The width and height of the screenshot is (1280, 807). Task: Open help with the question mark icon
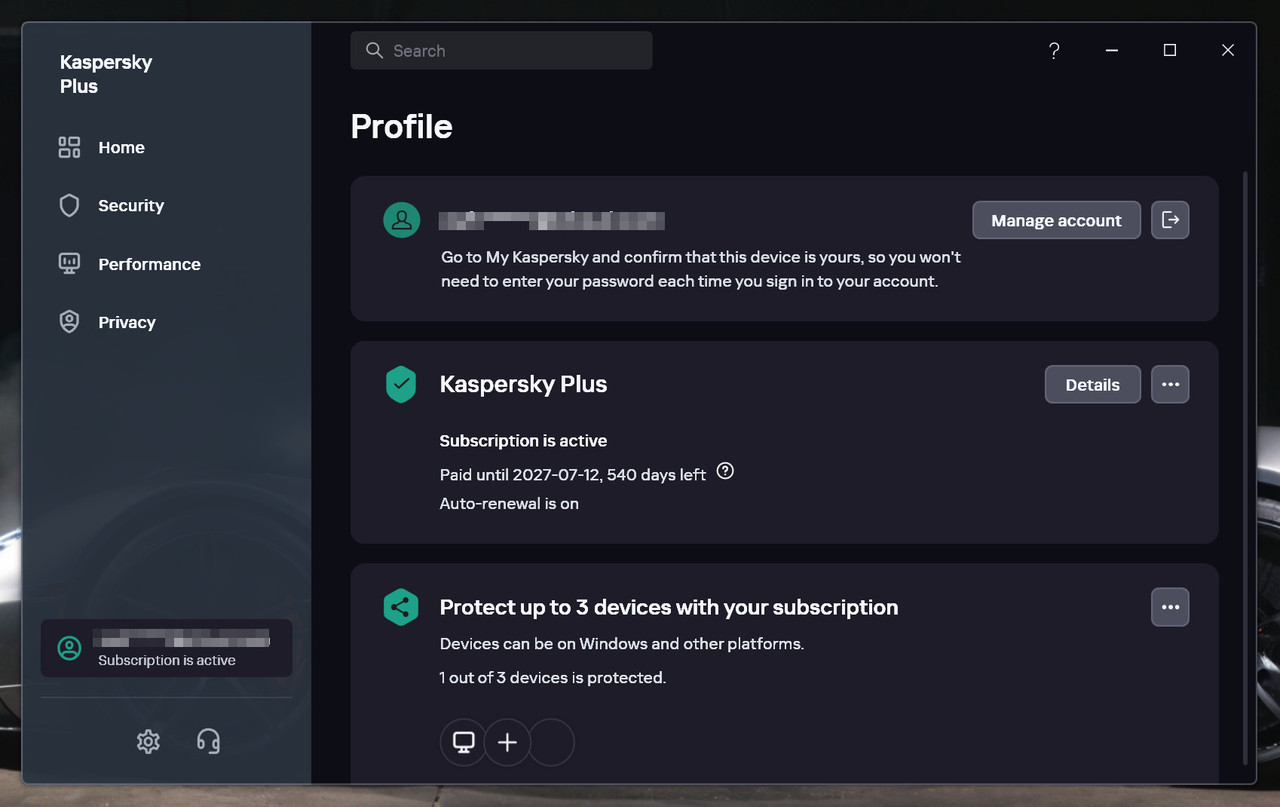[x=1054, y=51]
